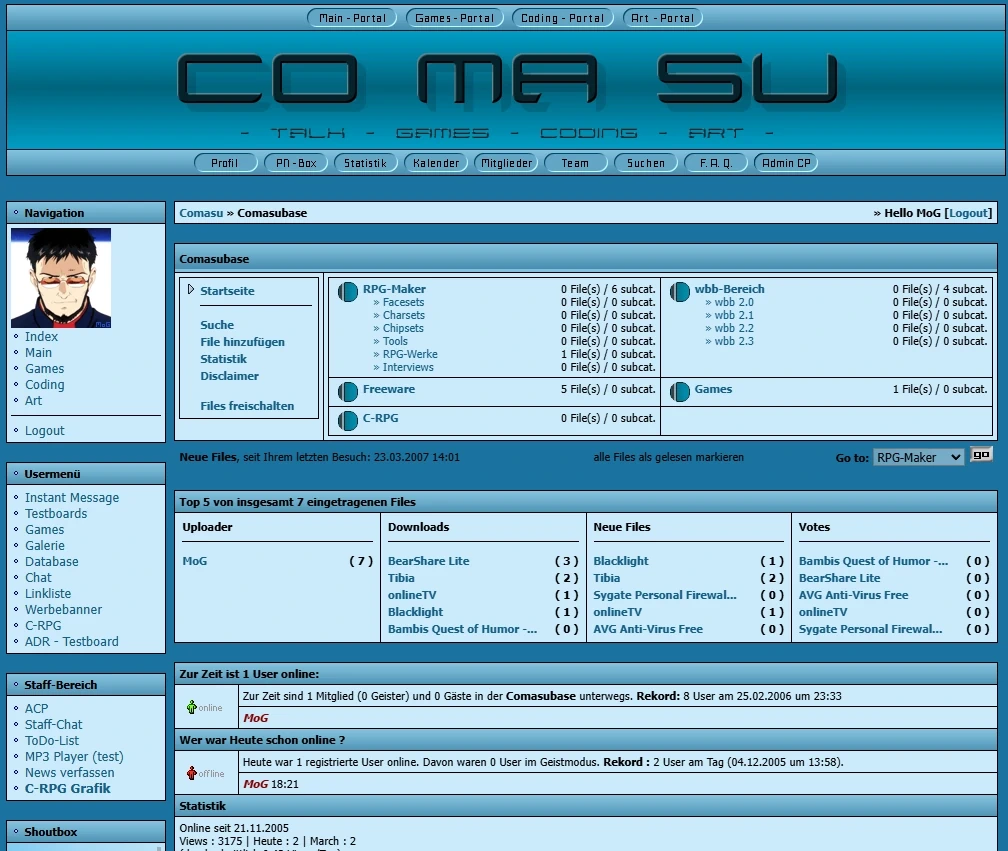This screenshot has height=851, width=1008.
Task: Open the Kalender menu button
Action: tap(436, 163)
